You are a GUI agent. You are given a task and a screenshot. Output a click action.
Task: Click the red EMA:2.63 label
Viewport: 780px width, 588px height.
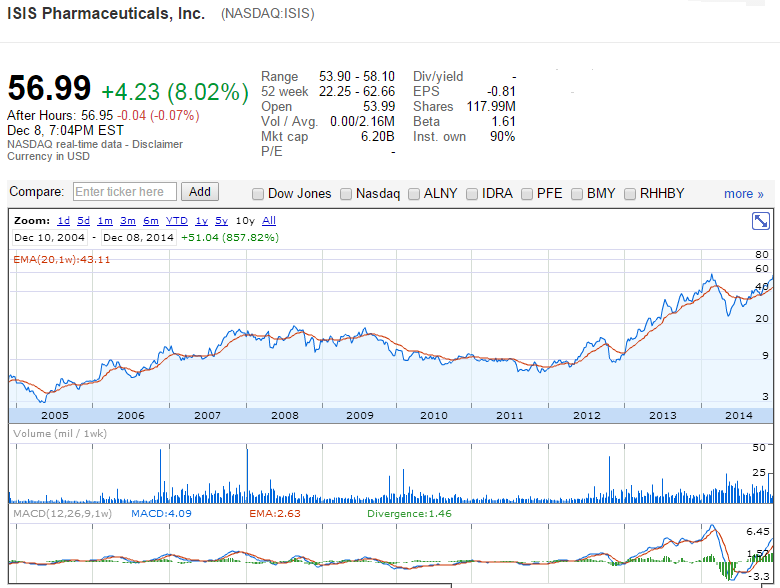pos(275,514)
